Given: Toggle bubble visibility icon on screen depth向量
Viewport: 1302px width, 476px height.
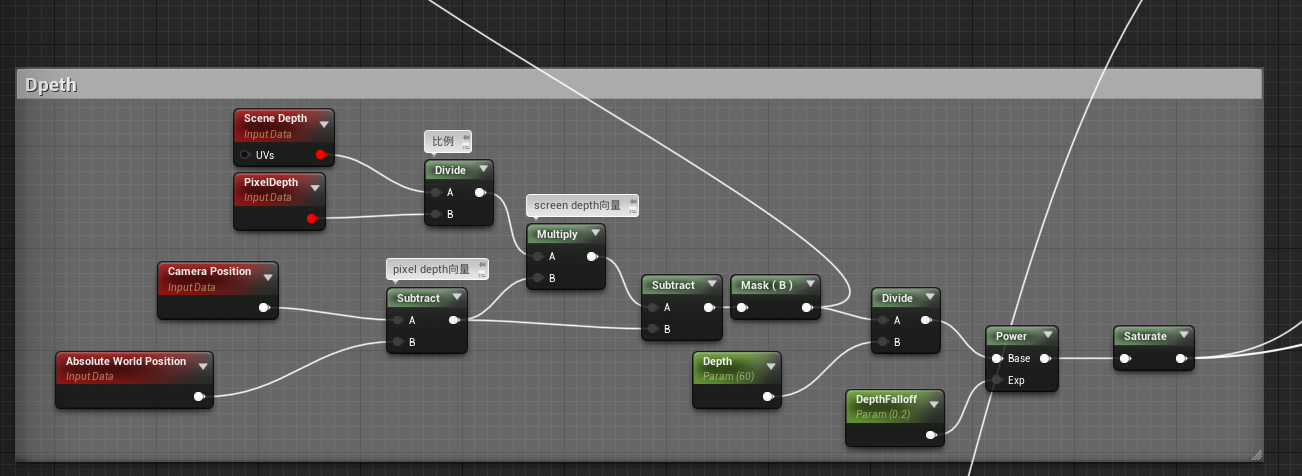Looking at the screenshot, I should pyautogui.click(x=632, y=211).
